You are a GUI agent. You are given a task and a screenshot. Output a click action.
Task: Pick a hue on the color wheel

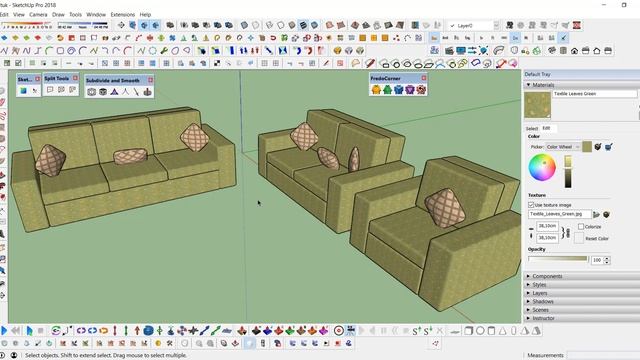542,167
